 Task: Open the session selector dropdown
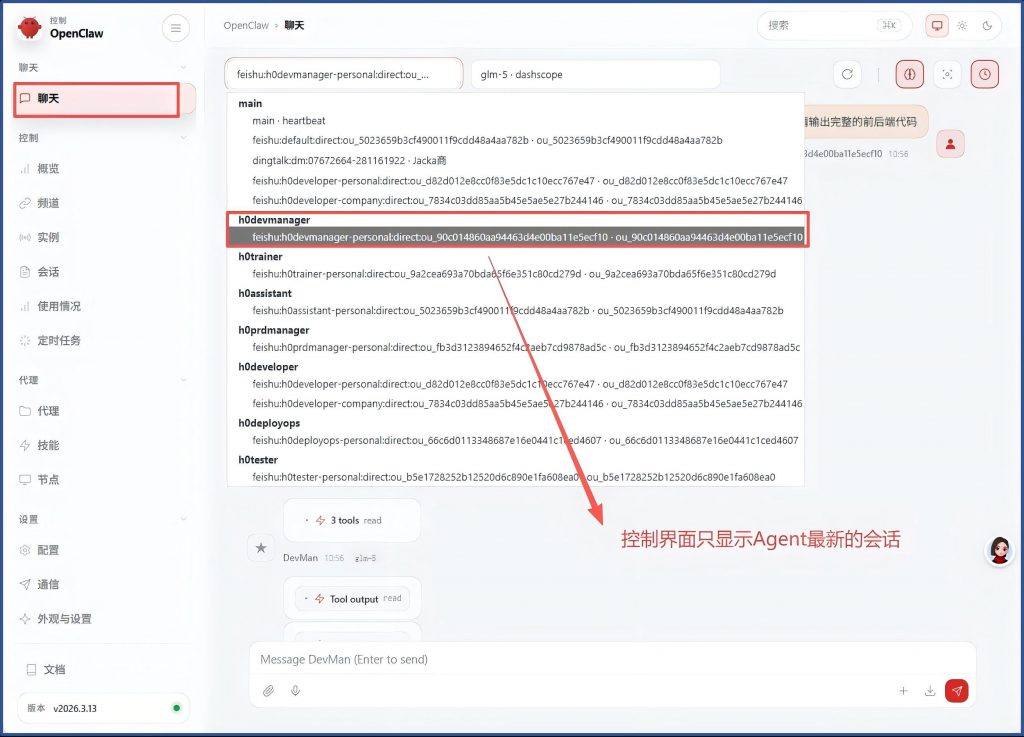coord(344,74)
